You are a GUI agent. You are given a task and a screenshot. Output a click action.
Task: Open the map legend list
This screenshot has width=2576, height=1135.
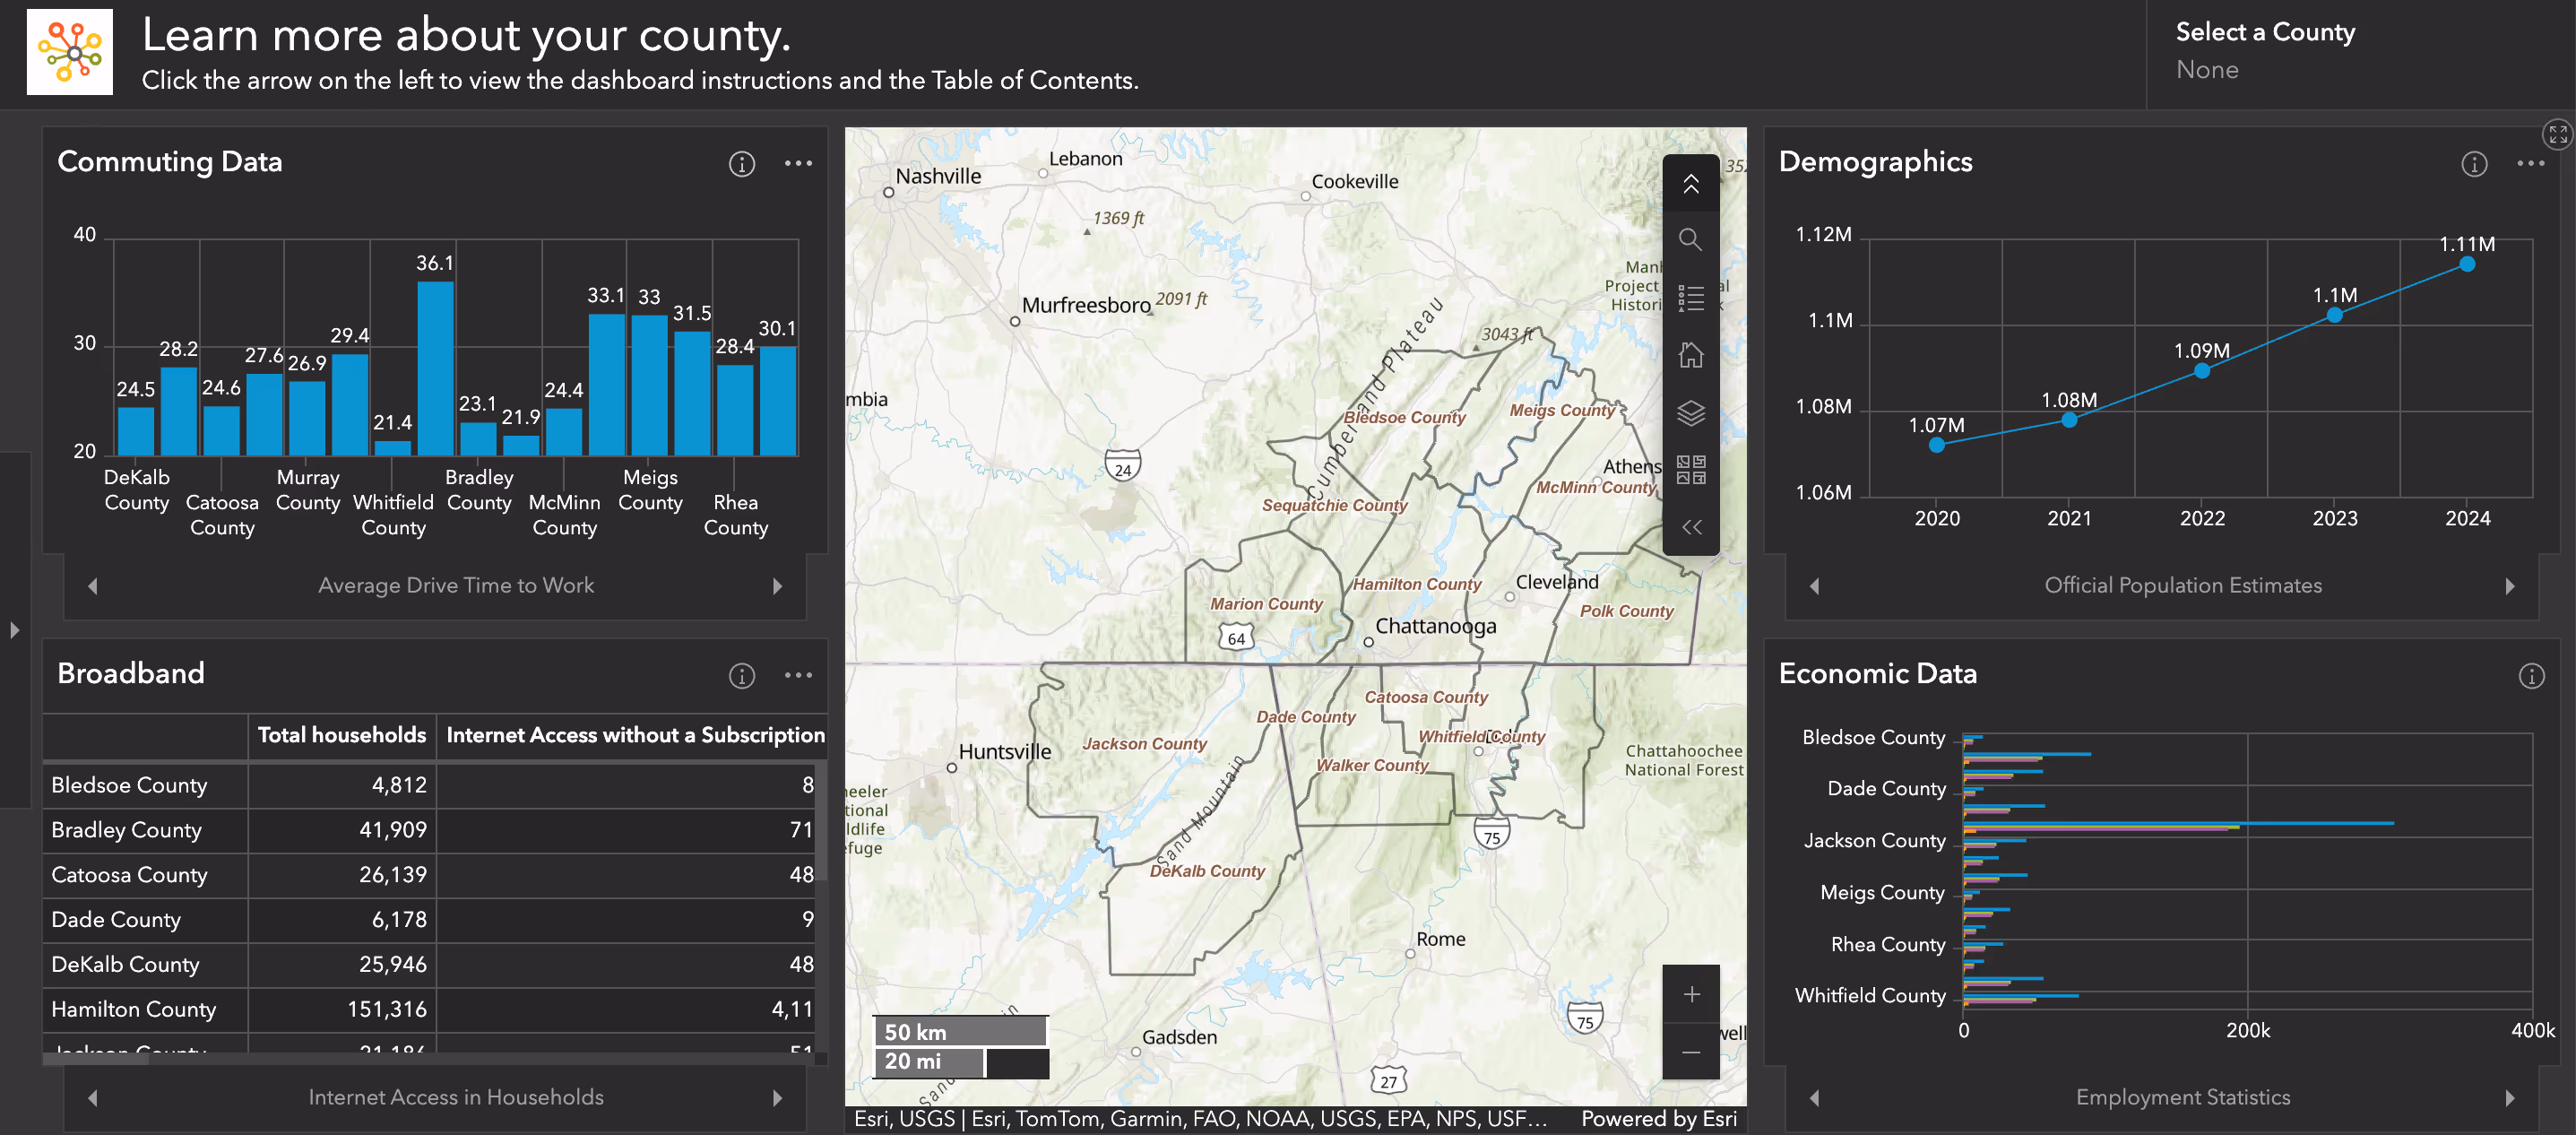[x=1690, y=298]
